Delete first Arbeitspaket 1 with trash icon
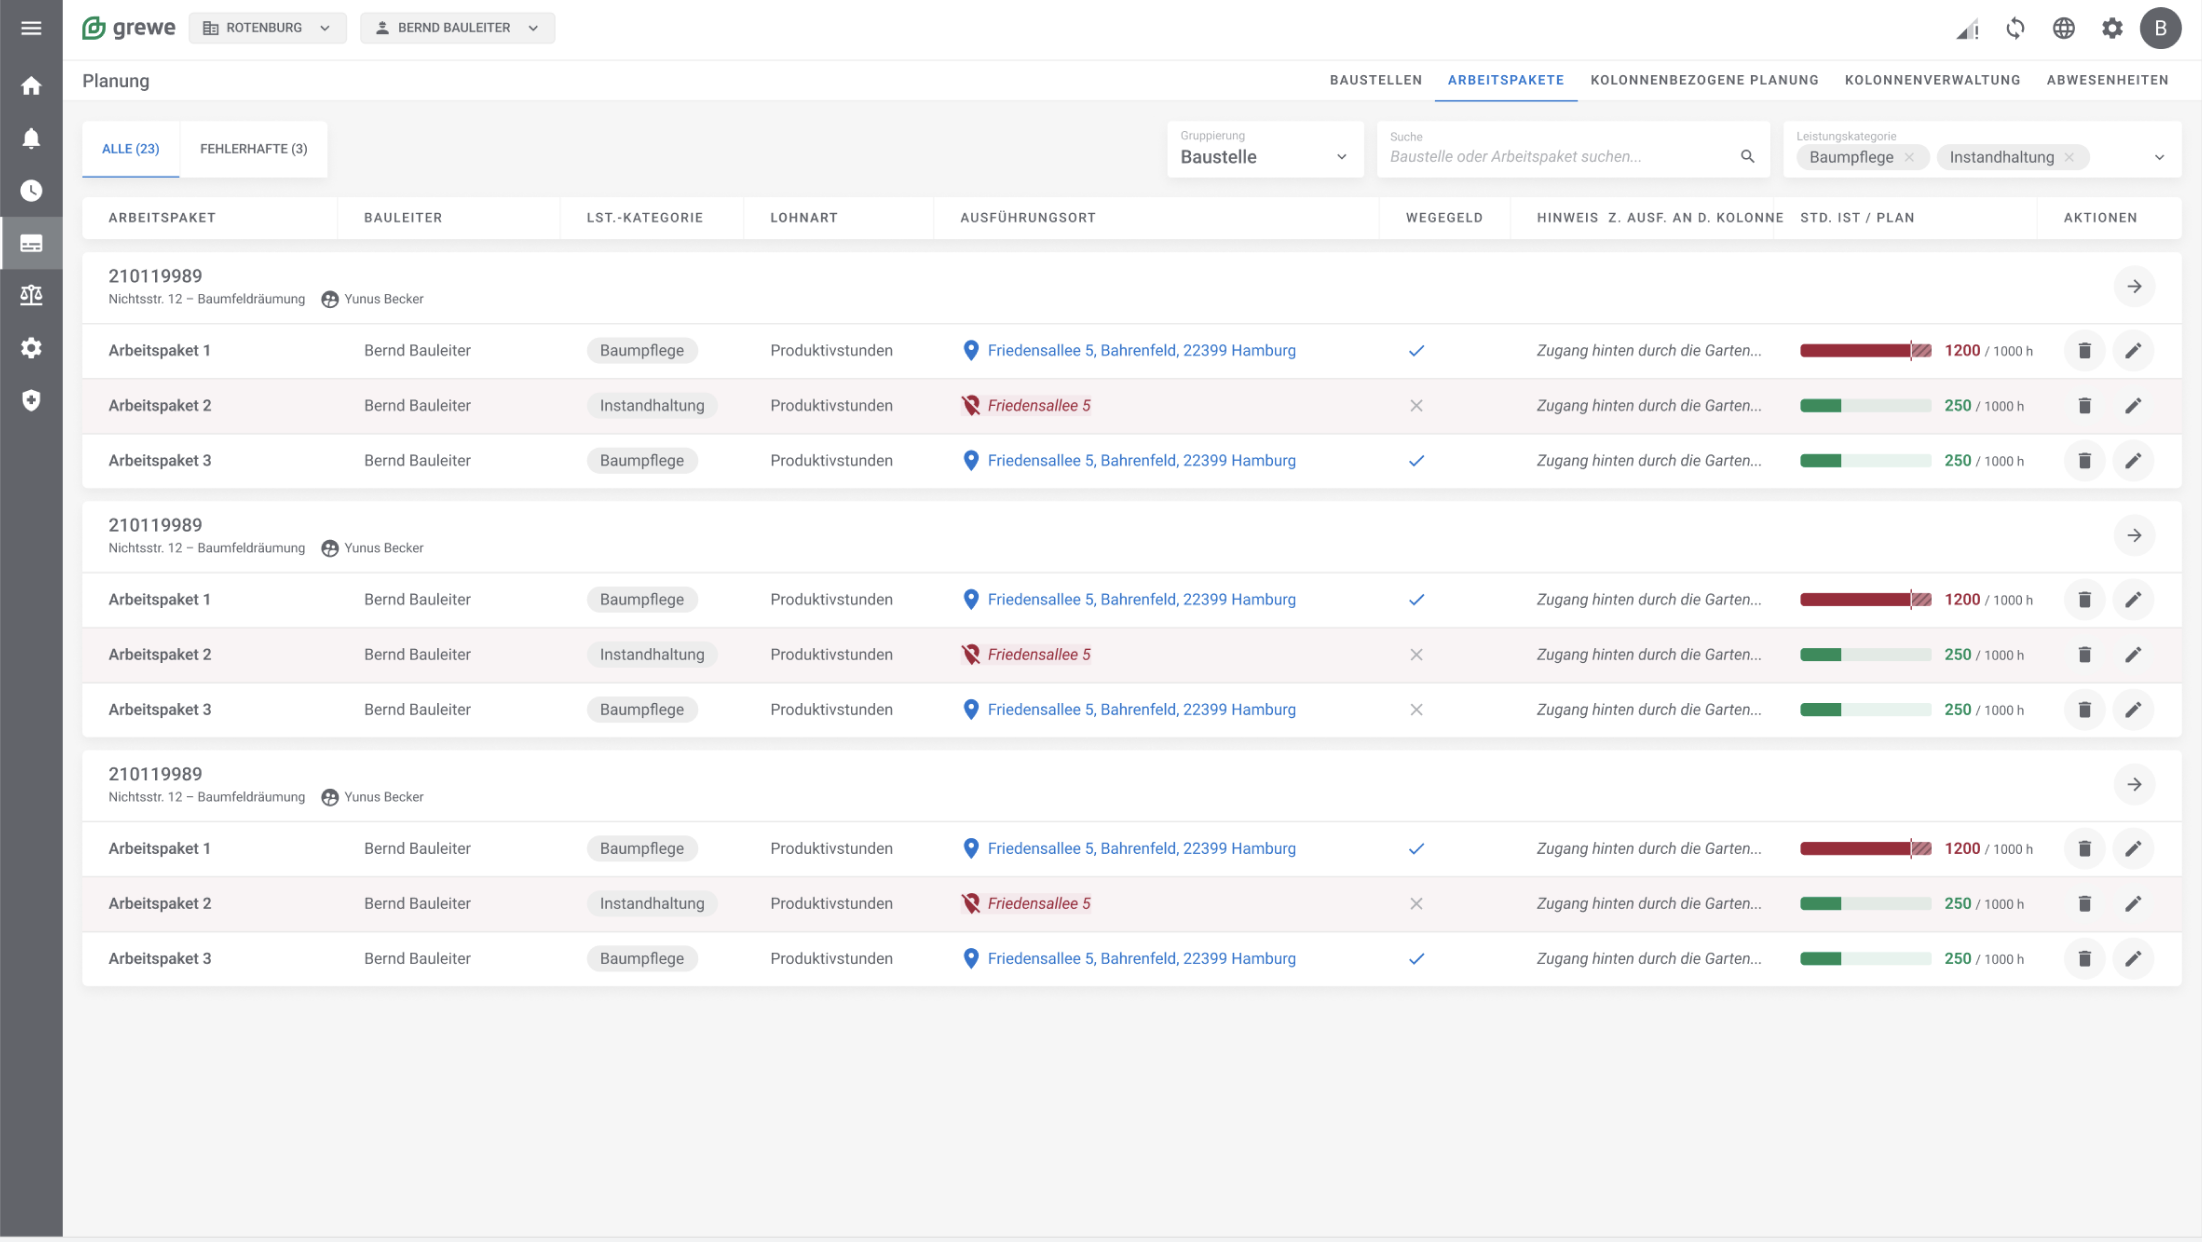Image resolution: width=2202 pixels, height=1242 pixels. (2084, 351)
